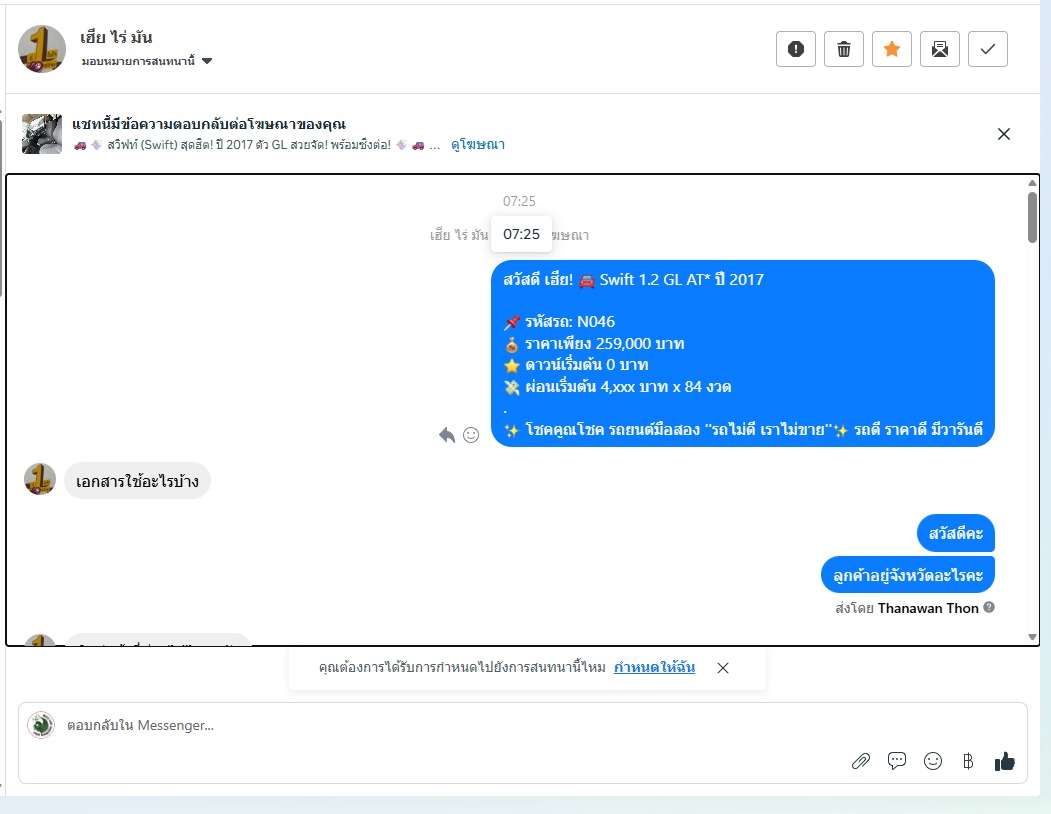Screen dimensions: 1051x814
Task: Toggle the orange star follow-up marker
Action: tap(891, 49)
